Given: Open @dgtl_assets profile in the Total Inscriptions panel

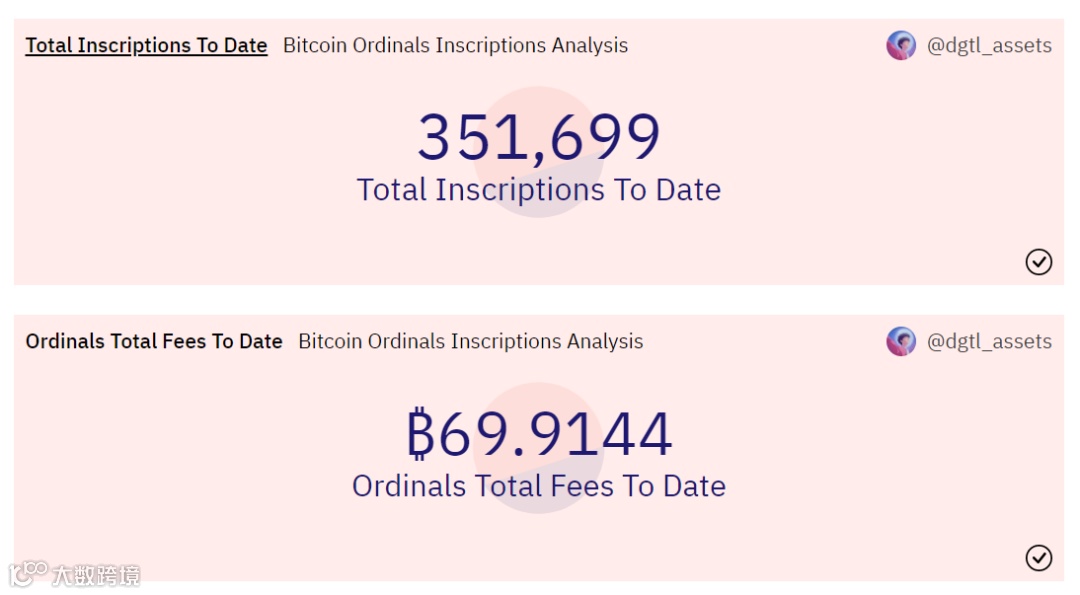Looking at the screenshot, I should point(989,45).
